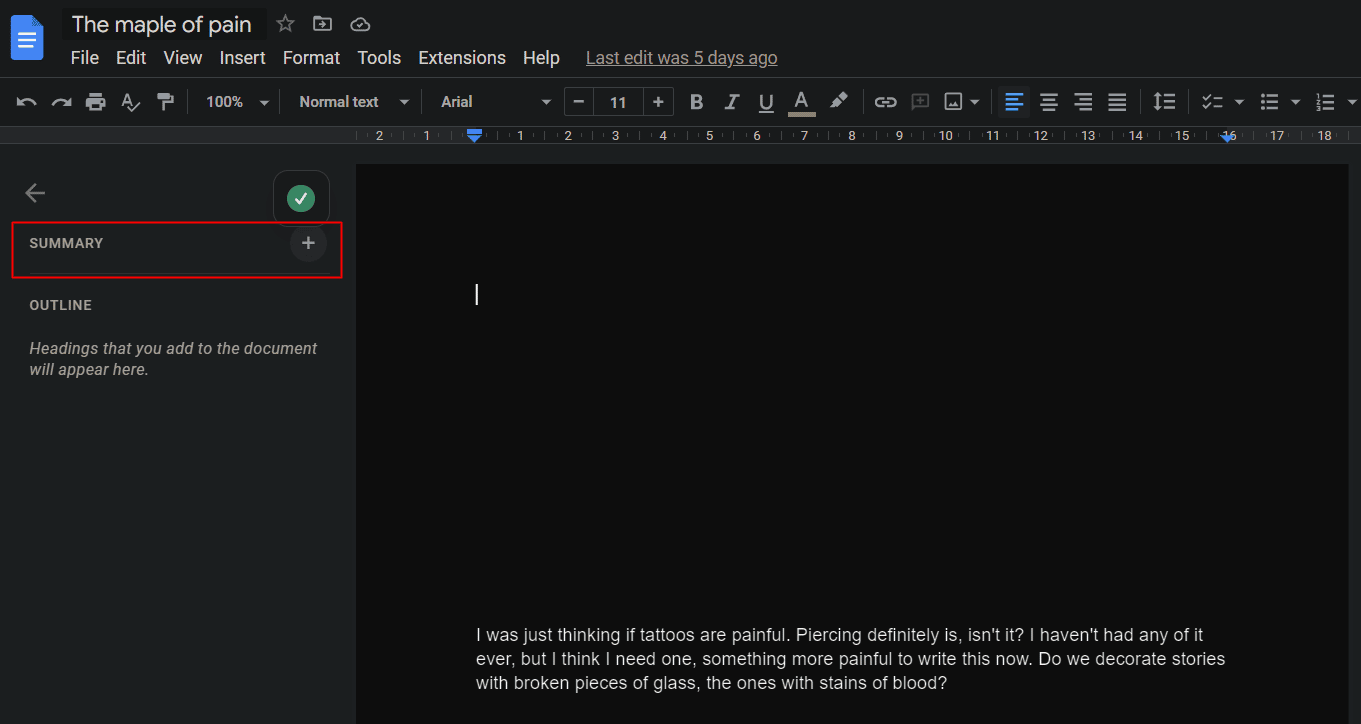Center align the text

click(1049, 102)
